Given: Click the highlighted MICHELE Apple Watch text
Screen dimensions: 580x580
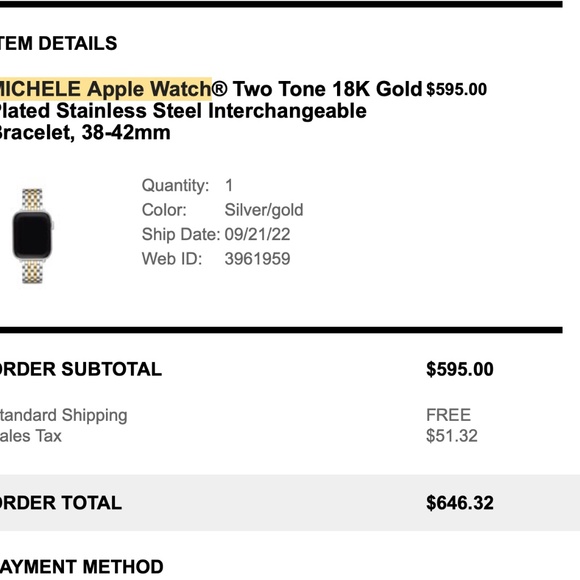Looking at the screenshot, I should coord(106,89).
